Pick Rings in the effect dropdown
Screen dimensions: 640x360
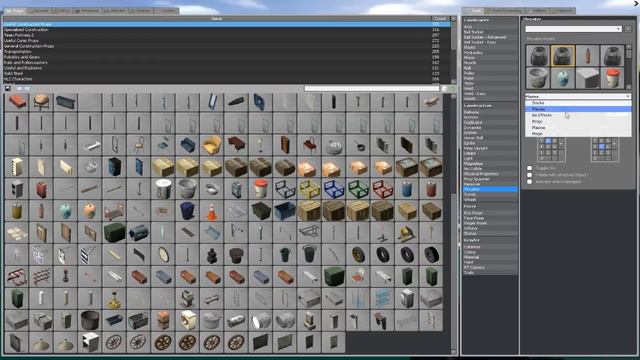(x=578, y=121)
